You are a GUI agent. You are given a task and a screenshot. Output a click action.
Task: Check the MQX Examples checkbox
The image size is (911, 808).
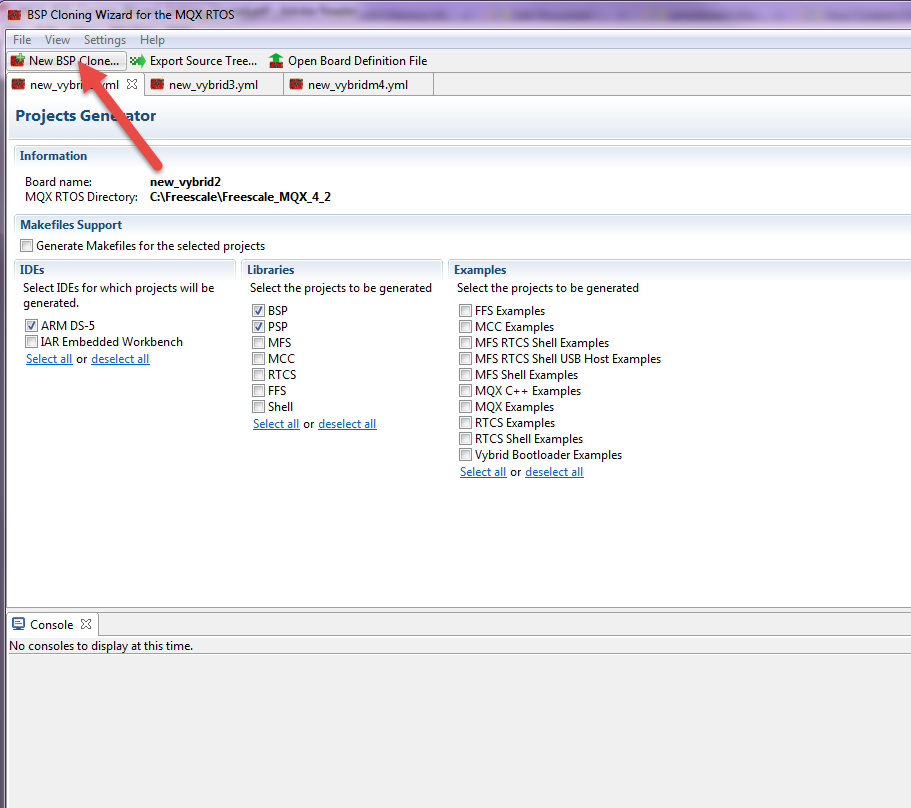click(465, 406)
